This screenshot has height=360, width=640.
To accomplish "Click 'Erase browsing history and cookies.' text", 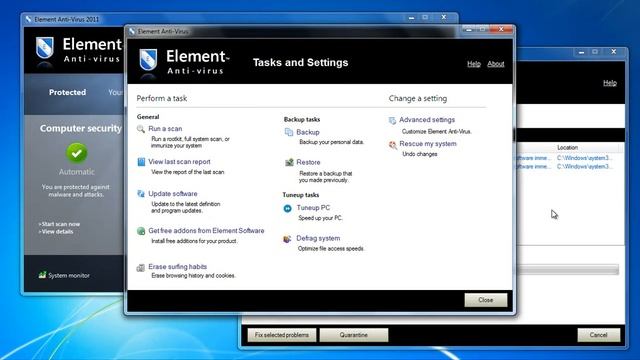I will (193, 276).
